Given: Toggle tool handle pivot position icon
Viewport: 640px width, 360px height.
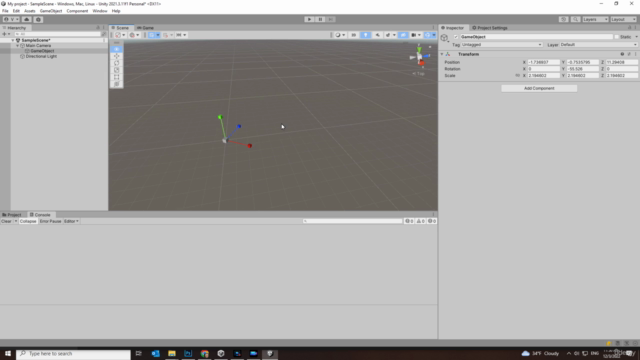Looking at the screenshot, I should coord(120,35).
